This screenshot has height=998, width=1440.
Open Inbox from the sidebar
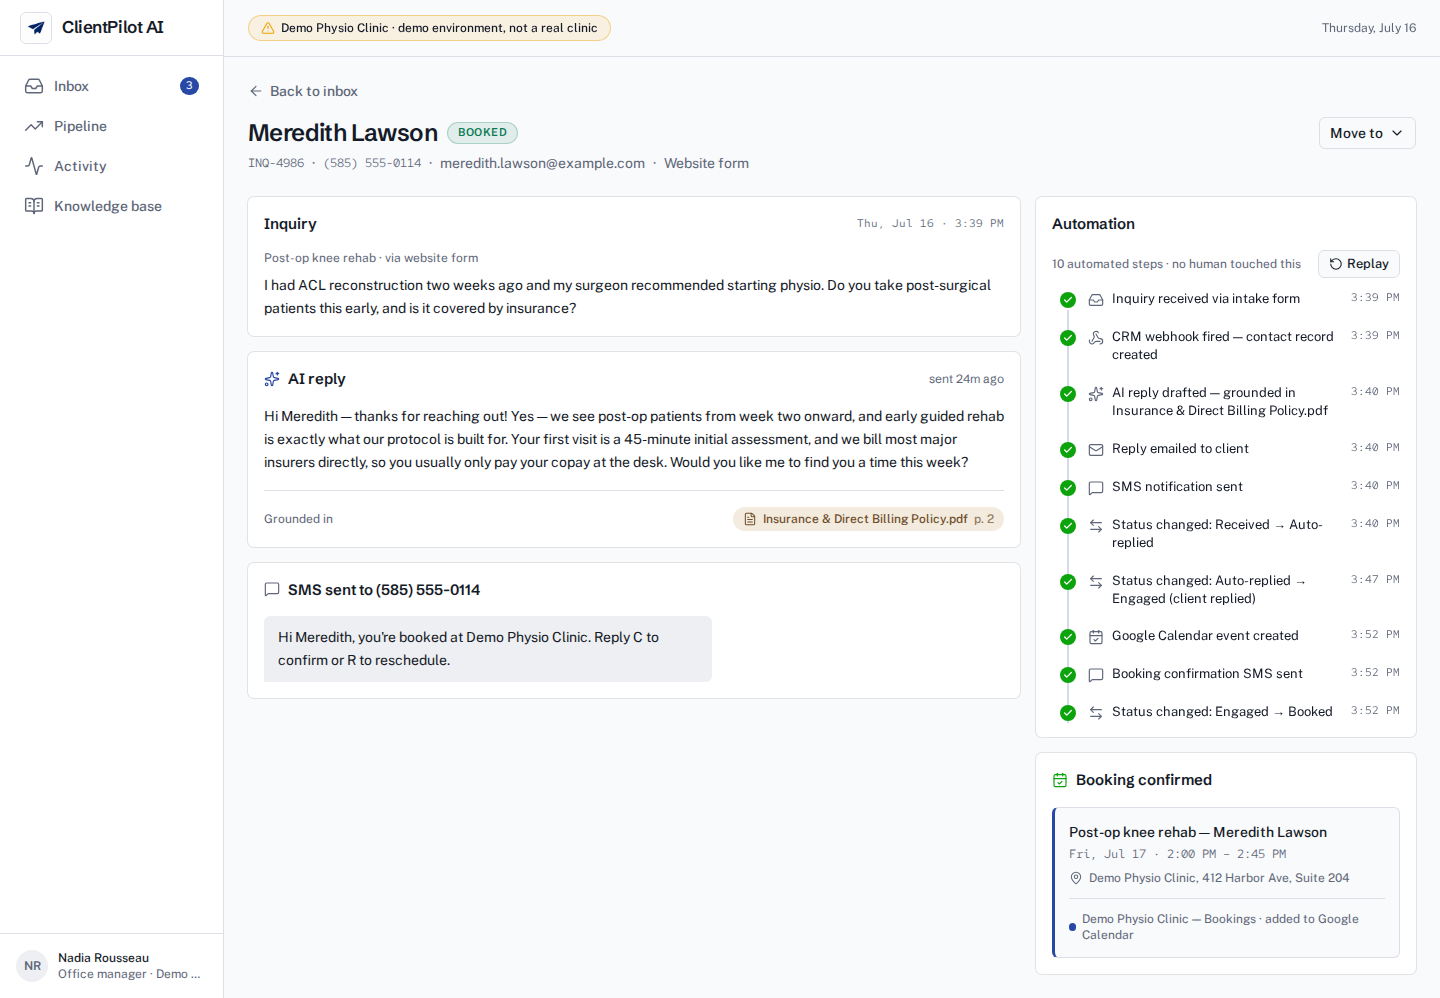[x=111, y=86]
